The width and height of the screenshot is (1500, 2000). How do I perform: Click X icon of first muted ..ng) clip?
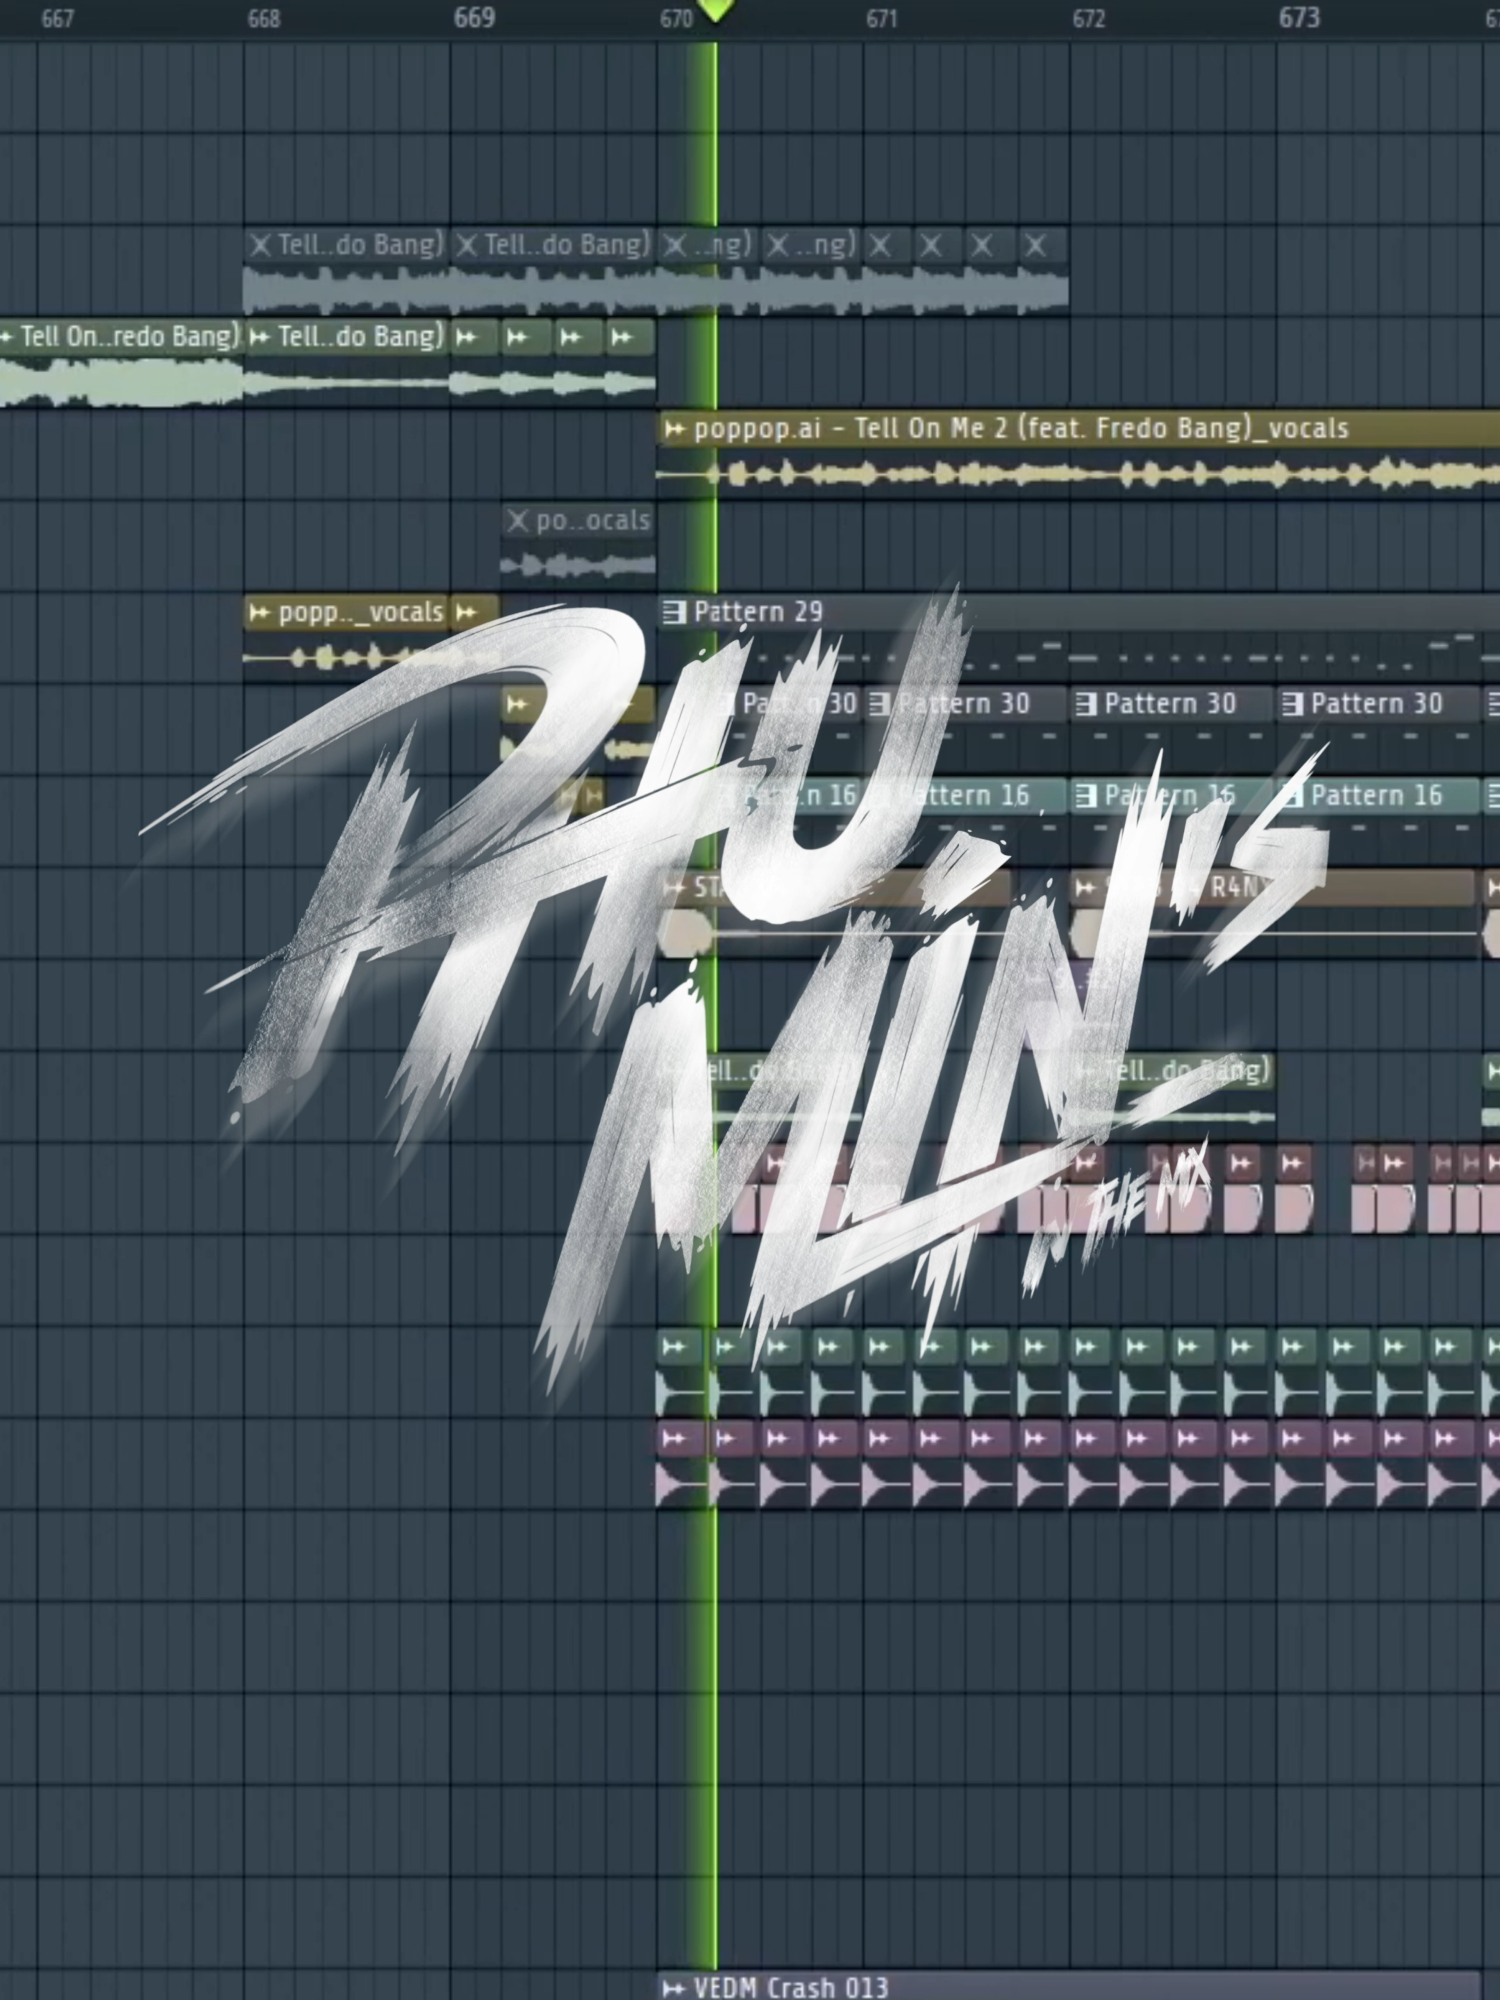pyautogui.click(x=675, y=245)
